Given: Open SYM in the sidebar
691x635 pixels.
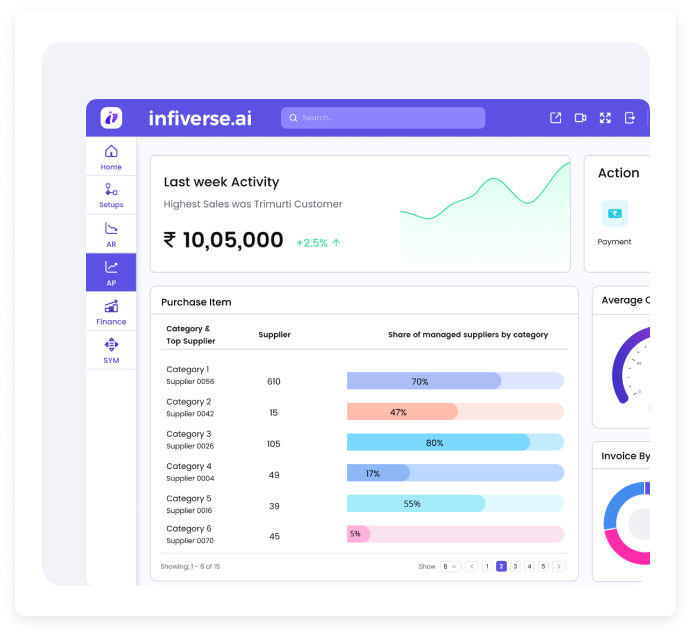Looking at the screenshot, I should 111,350.
